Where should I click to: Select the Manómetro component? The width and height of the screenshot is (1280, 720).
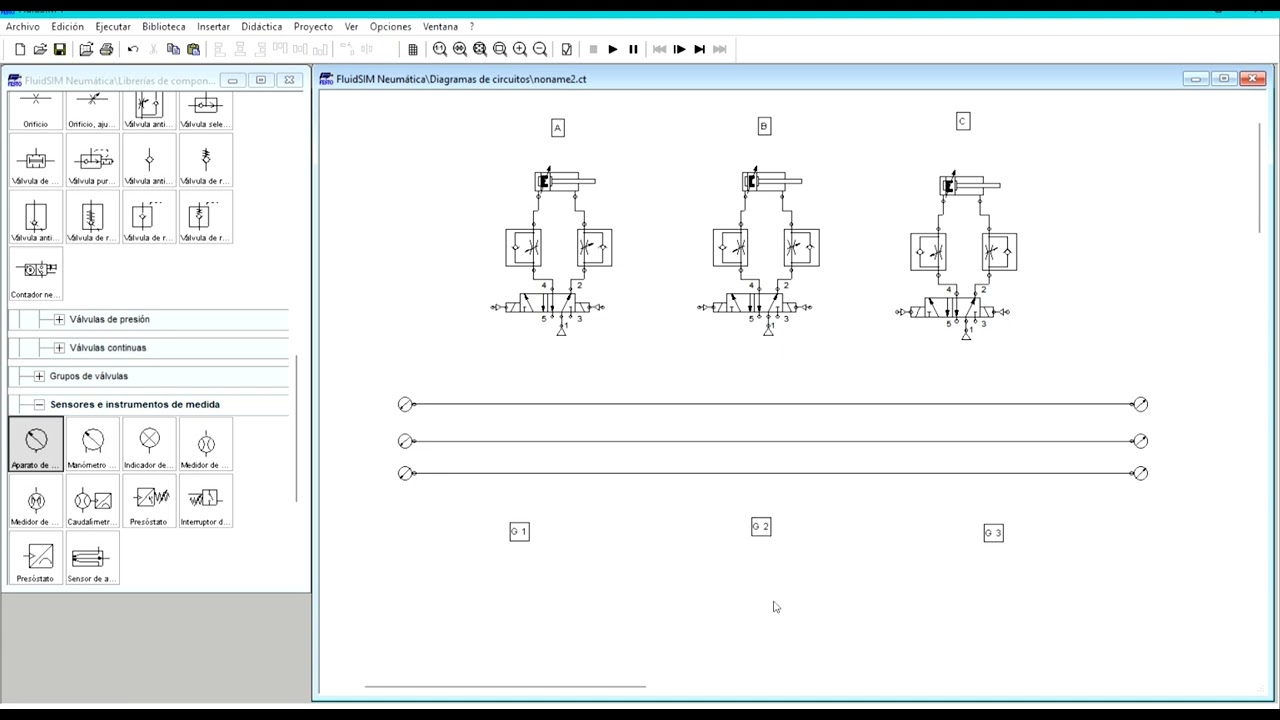point(92,445)
